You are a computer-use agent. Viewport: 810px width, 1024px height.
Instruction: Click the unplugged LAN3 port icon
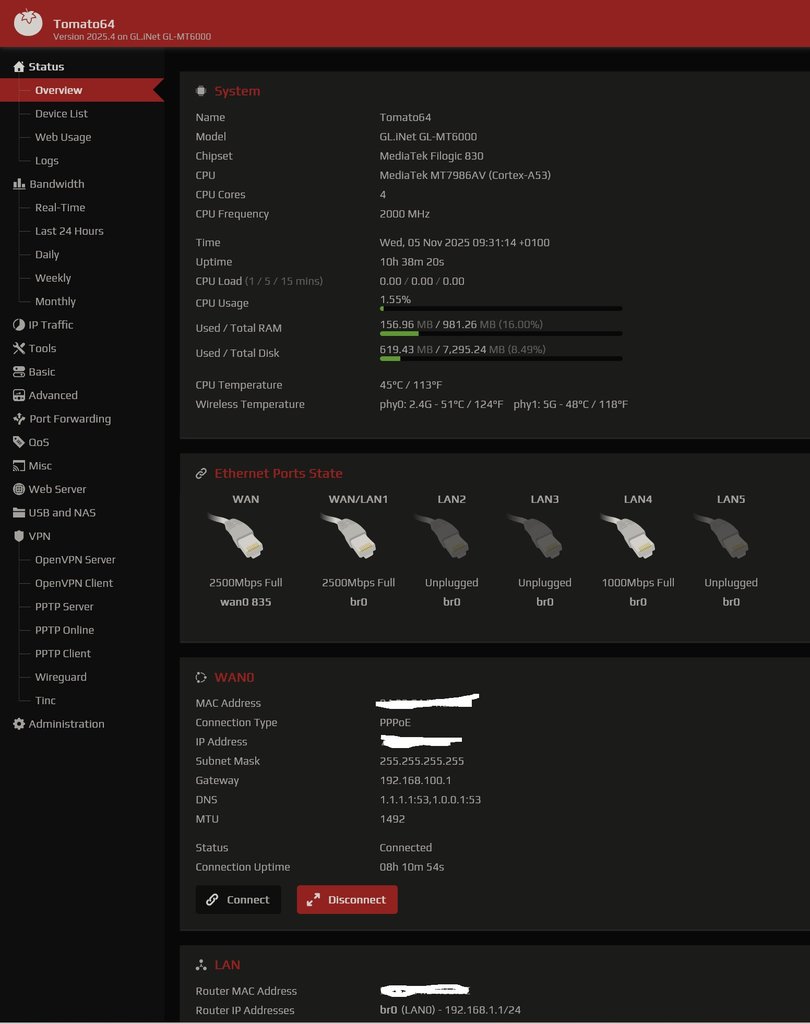coord(536,536)
